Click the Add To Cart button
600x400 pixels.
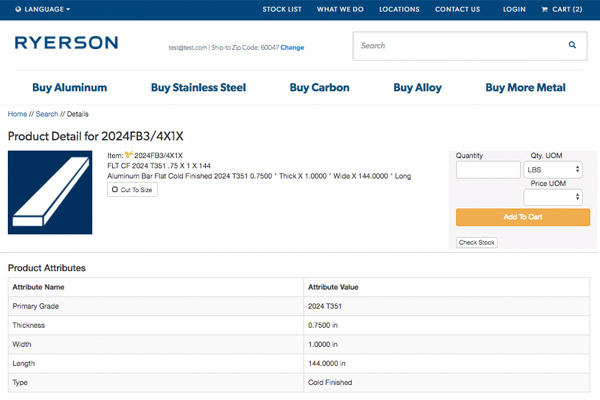point(523,217)
